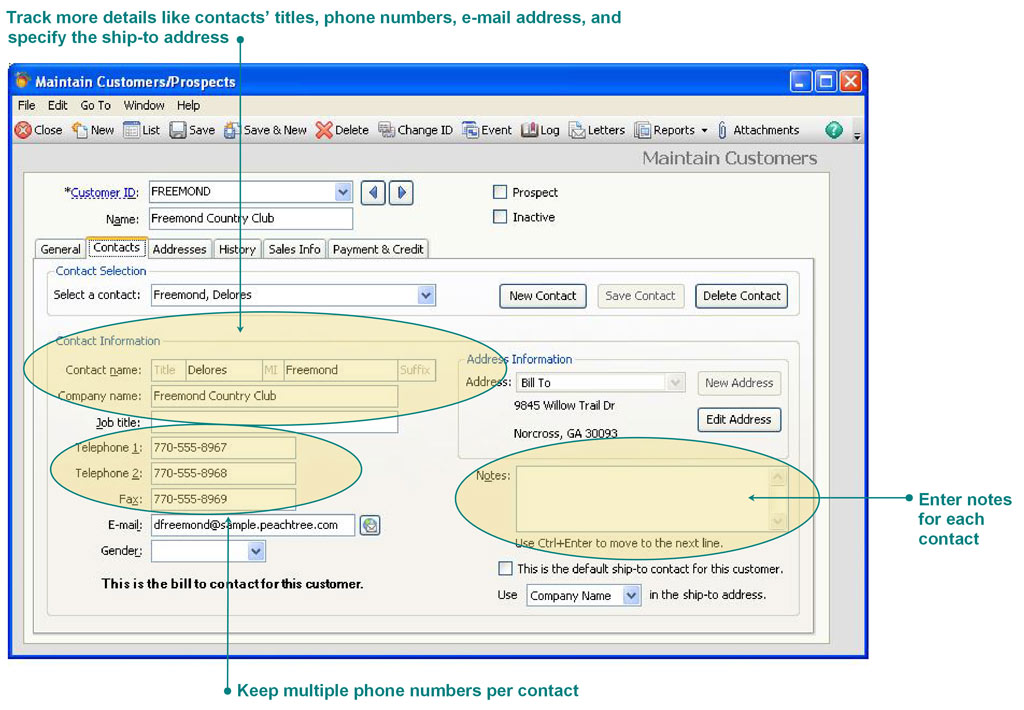Tick the Inactive checkbox
The image size is (1024, 710).
(500, 217)
